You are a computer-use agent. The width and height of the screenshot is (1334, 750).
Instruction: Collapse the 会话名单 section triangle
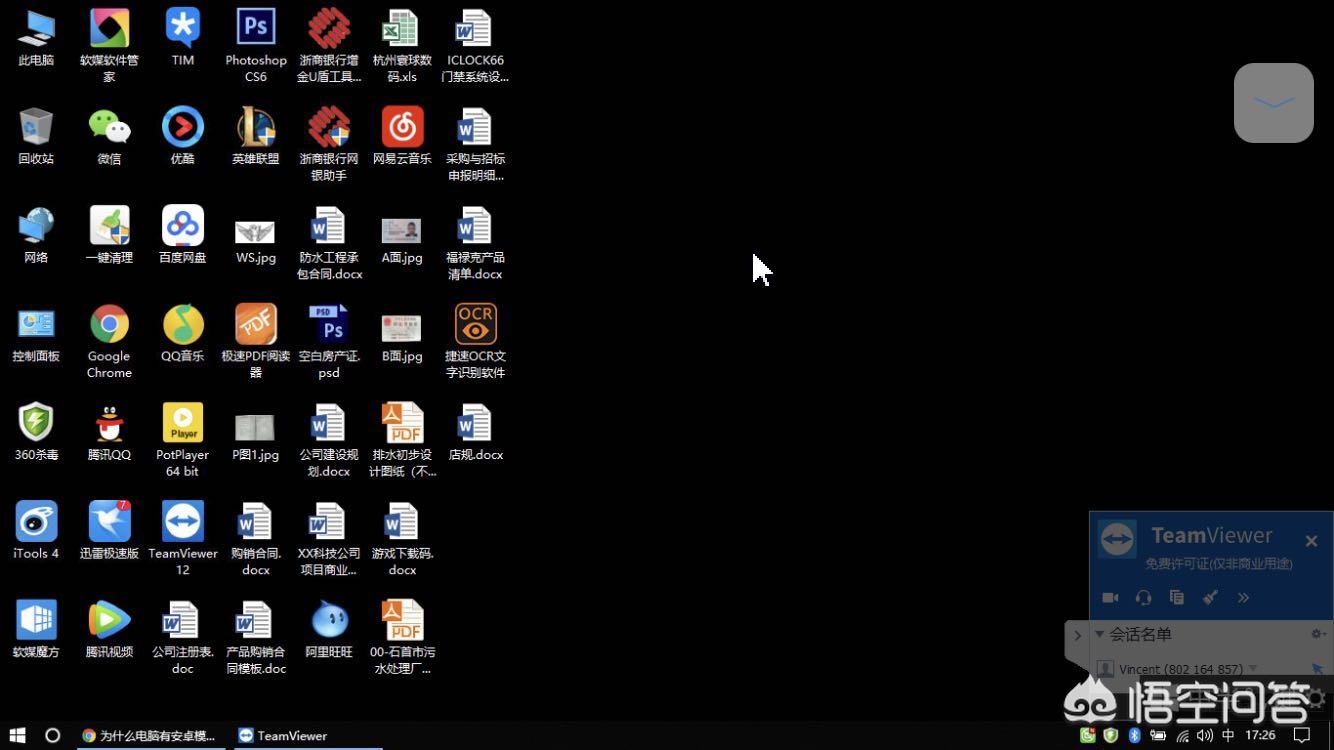tap(1100, 634)
